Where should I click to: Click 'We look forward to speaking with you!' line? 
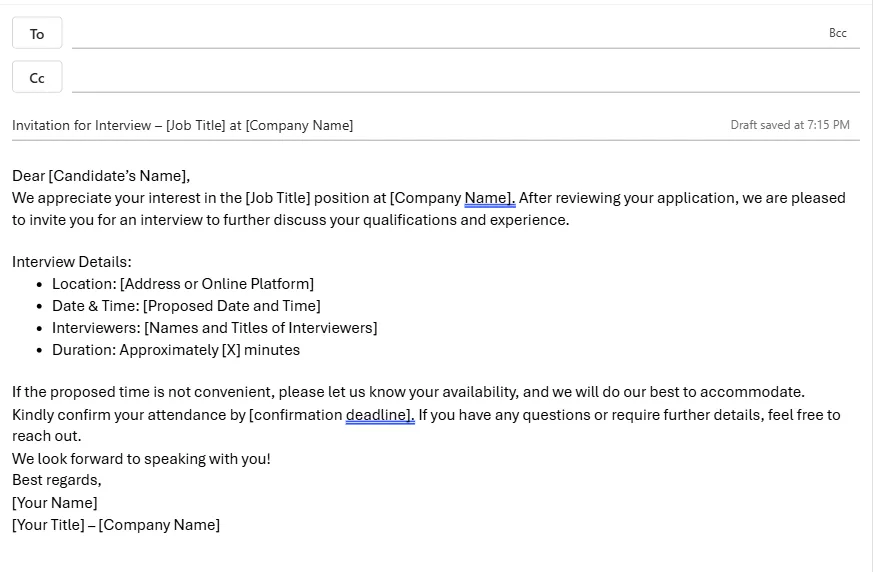coord(141,459)
